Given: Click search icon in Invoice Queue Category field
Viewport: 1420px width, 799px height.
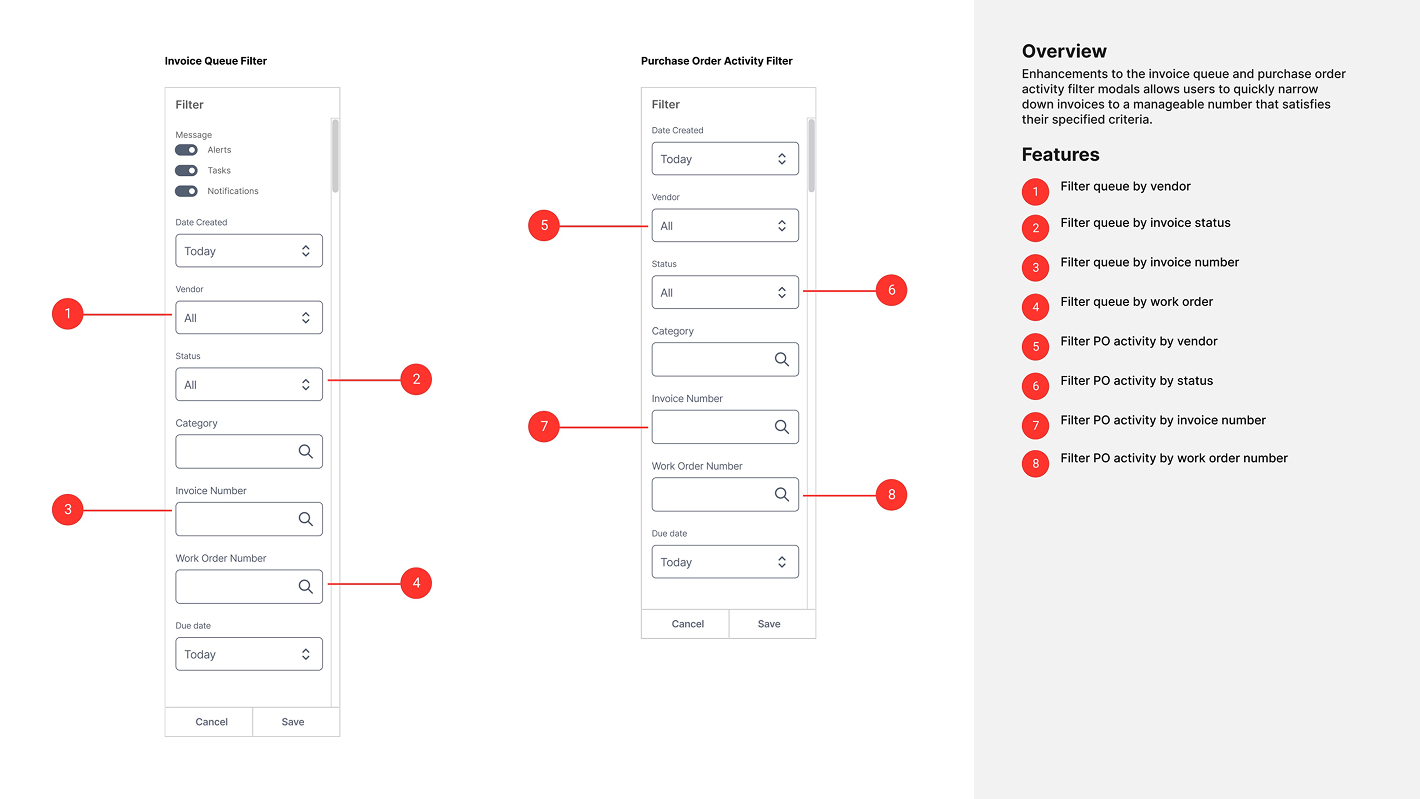Looking at the screenshot, I should coord(306,452).
